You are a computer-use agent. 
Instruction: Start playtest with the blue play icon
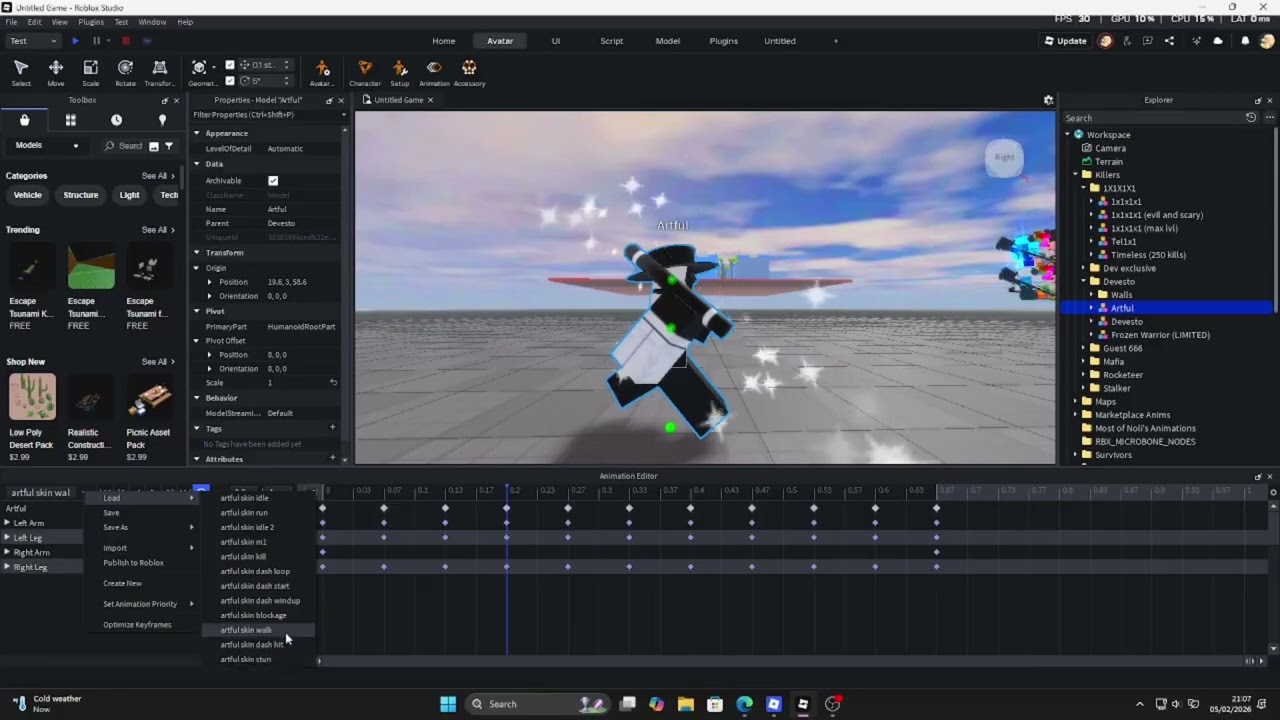pyautogui.click(x=75, y=41)
